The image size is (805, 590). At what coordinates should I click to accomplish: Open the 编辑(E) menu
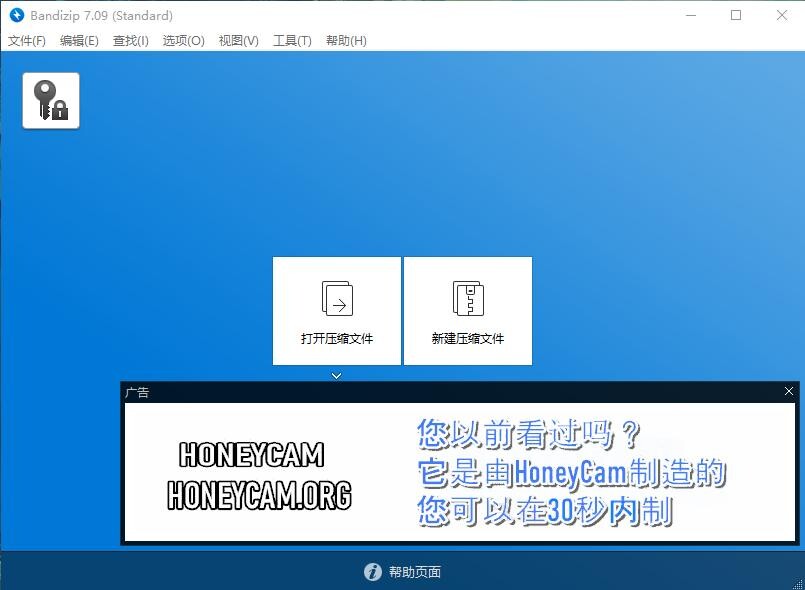point(79,41)
